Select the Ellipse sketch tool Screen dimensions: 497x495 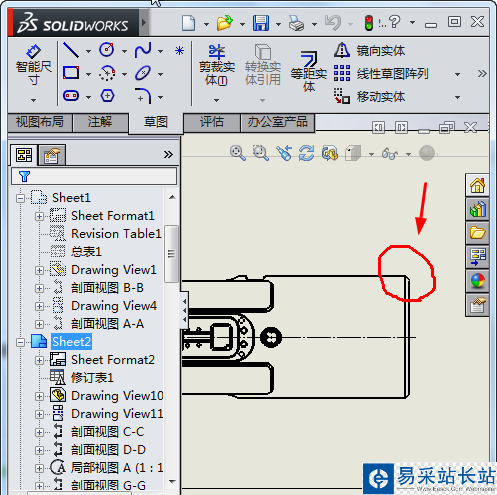point(143,73)
